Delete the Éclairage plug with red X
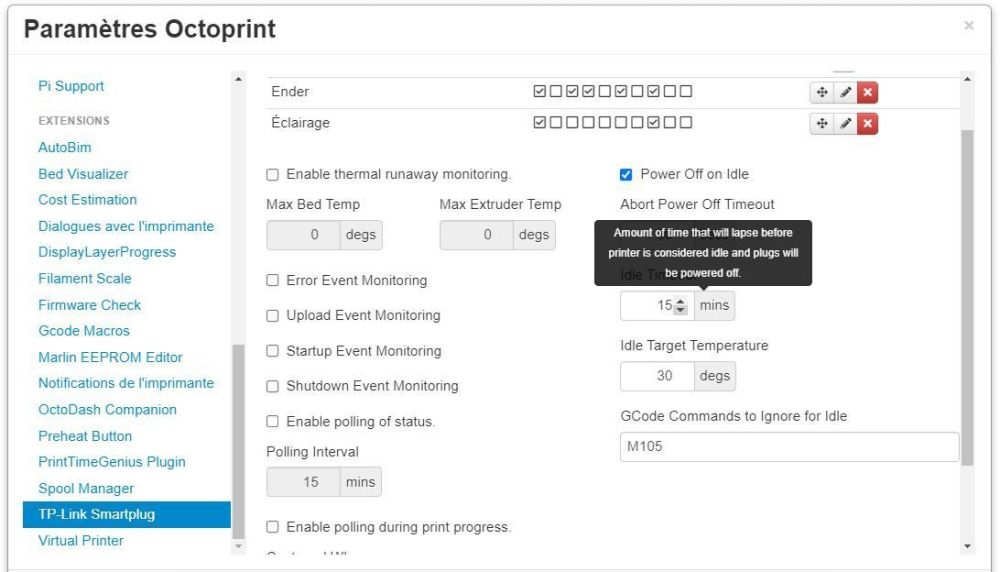The width and height of the screenshot is (1000, 572). [867, 123]
